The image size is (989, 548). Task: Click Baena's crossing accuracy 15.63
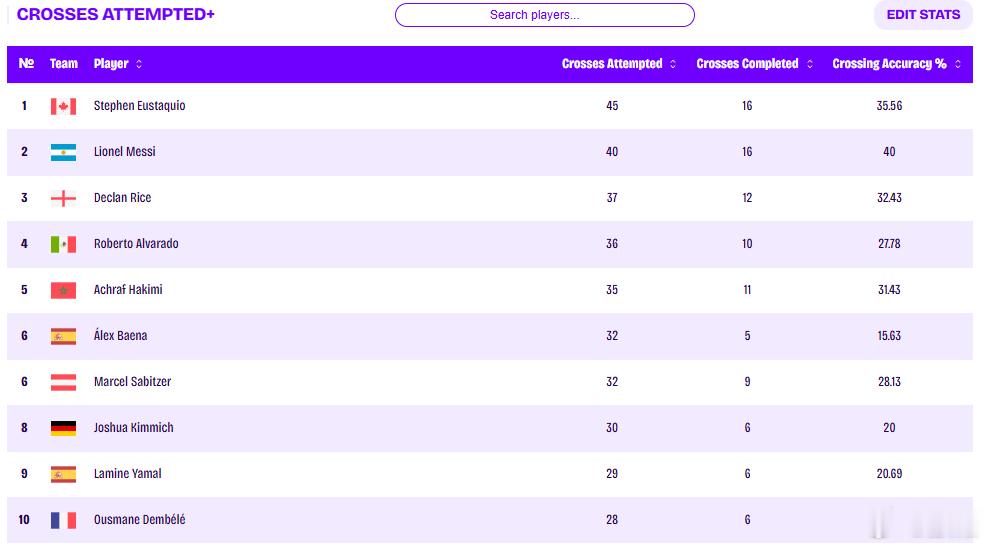(x=889, y=336)
